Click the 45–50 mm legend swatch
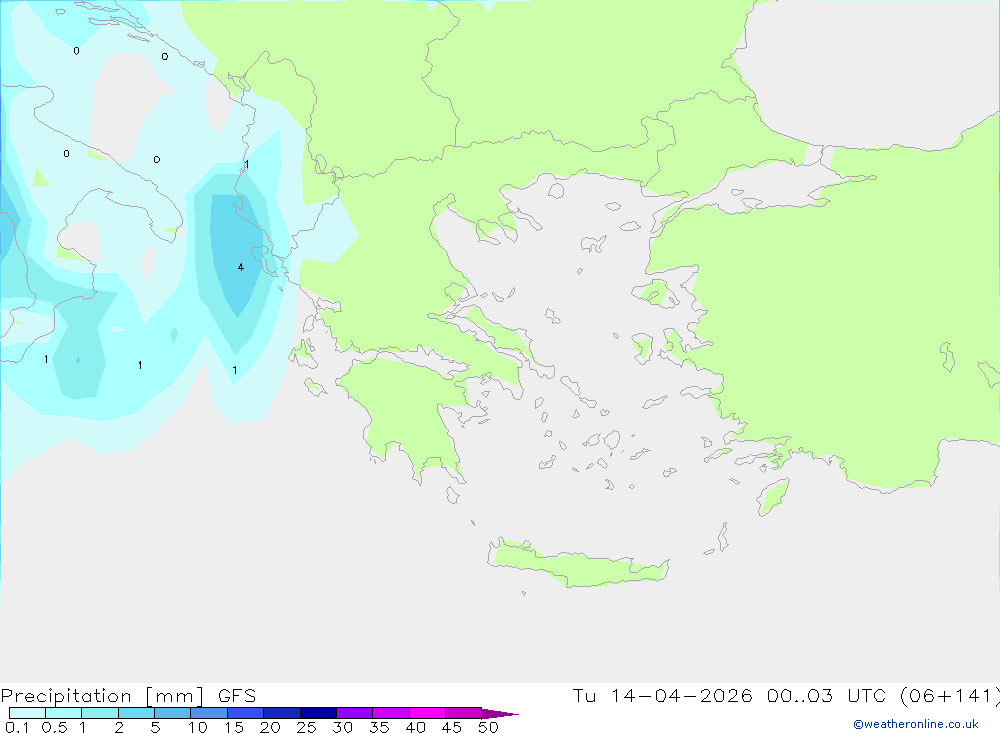The image size is (1000, 733). point(464,713)
